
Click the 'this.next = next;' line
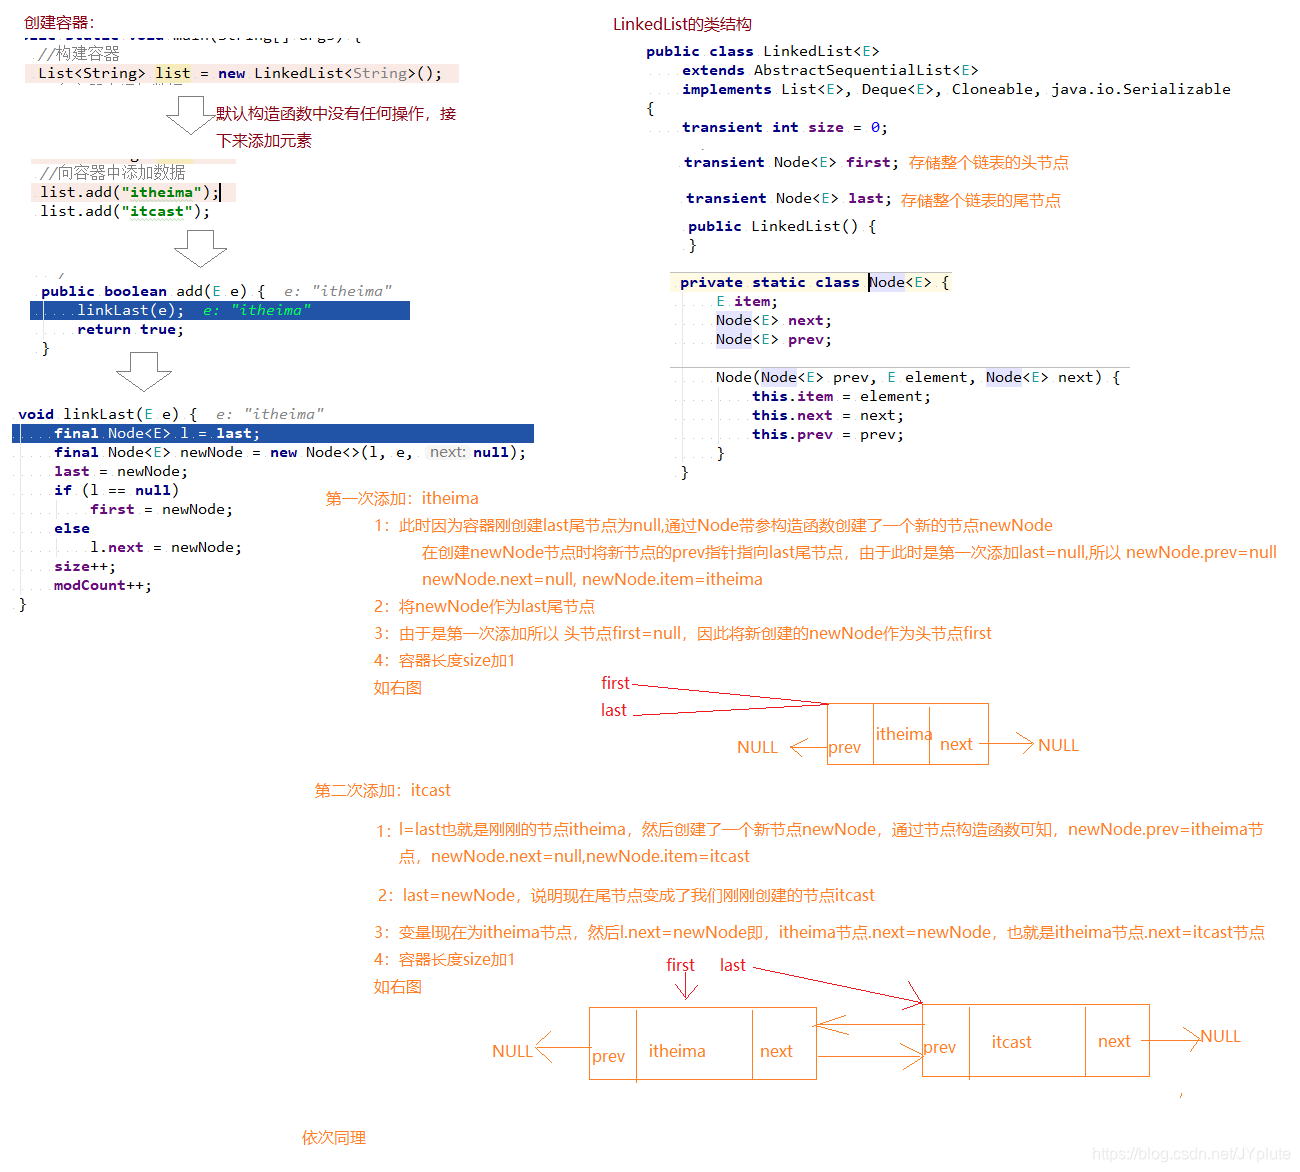[x=827, y=415]
